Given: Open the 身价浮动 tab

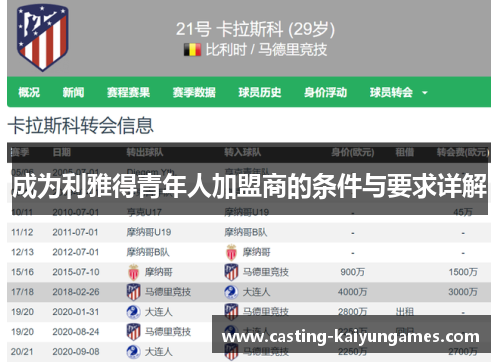Looking at the screenshot, I should coord(325,92).
